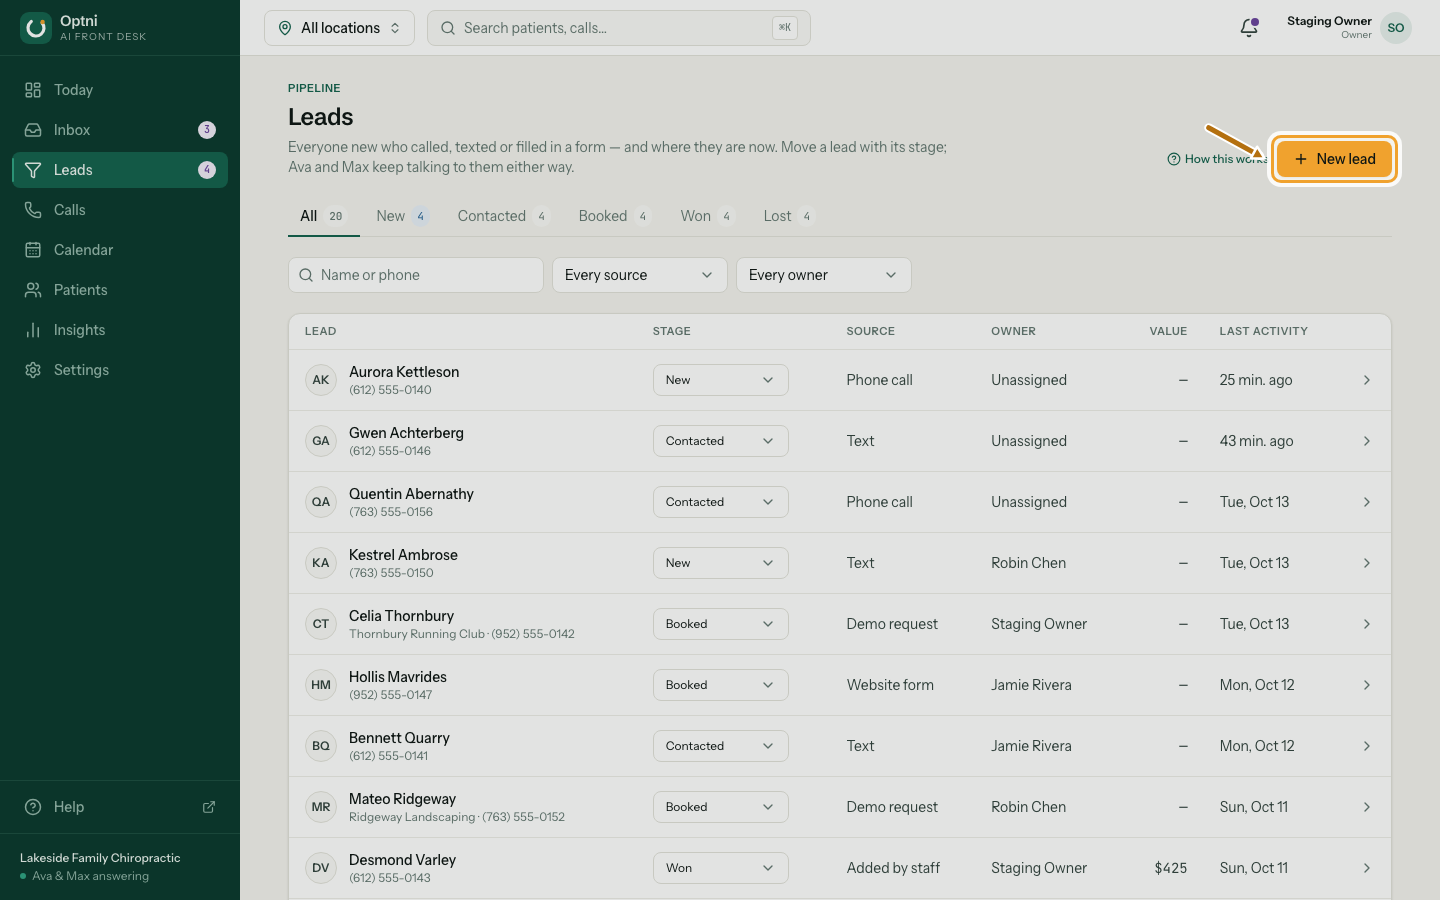Open Gwen Achterberg row chevron arrow
This screenshot has height=900, width=1440.
click(x=1367, y=441)
